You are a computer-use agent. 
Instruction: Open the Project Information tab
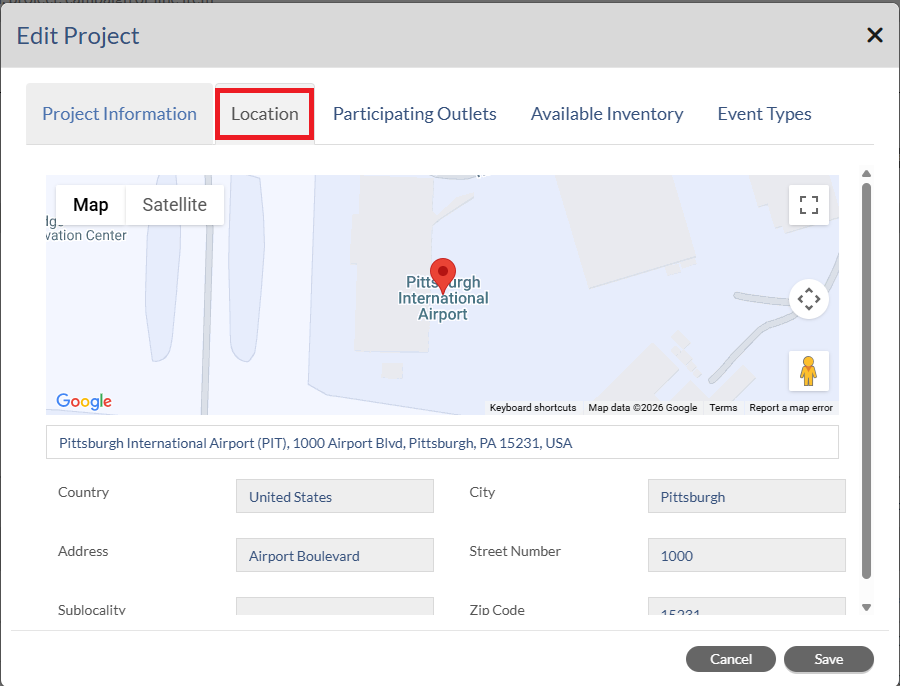pyautogui.click(x=119, y=114)
